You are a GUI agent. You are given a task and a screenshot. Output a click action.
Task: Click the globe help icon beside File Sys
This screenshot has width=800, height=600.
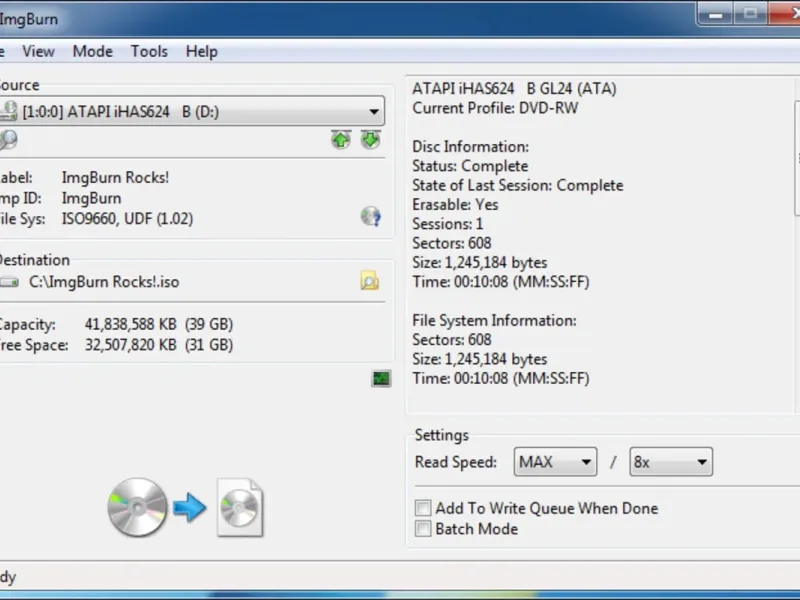coord(370,217)
